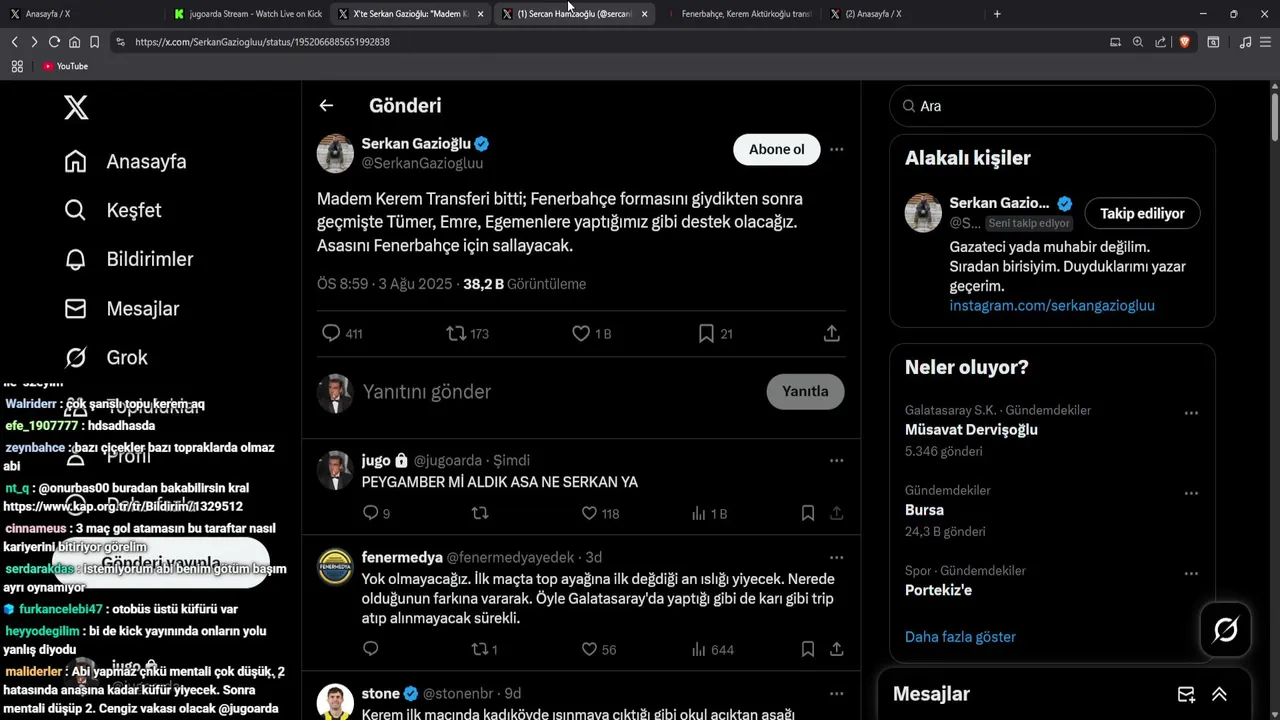
Task: Bookmark jugo's reply
Action: (x=807, y=513)
